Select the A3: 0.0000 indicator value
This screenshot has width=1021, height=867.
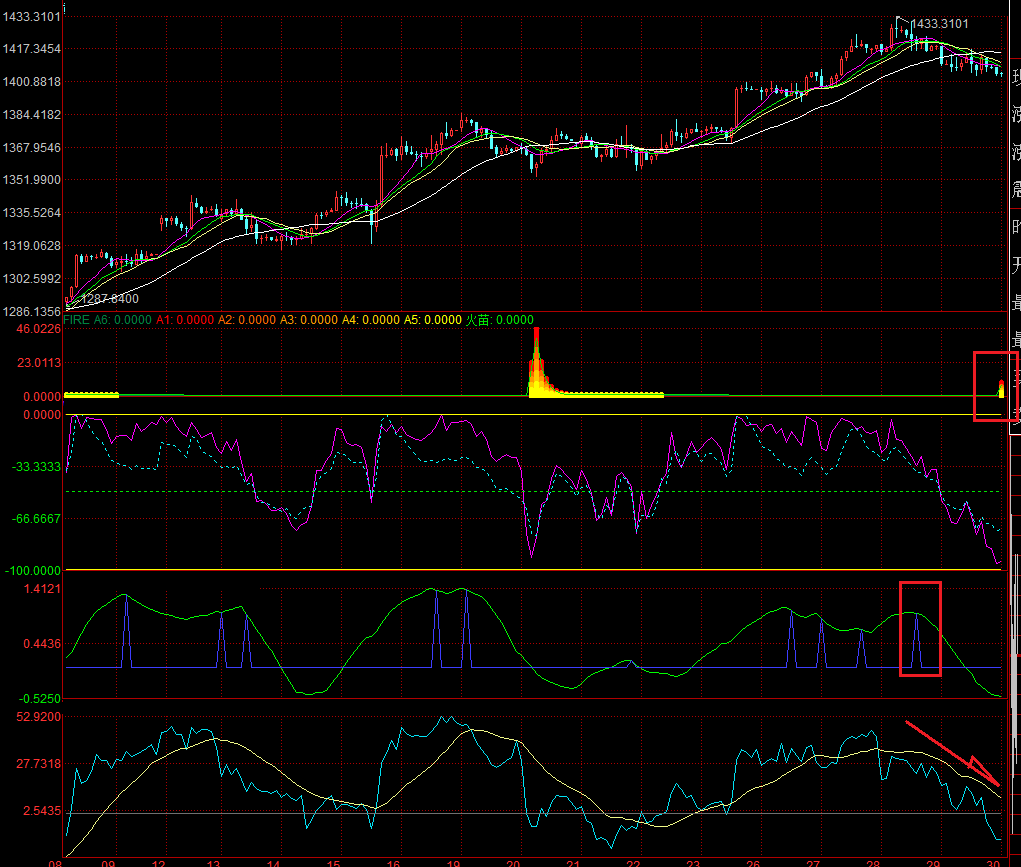click(x=309, y=320)
